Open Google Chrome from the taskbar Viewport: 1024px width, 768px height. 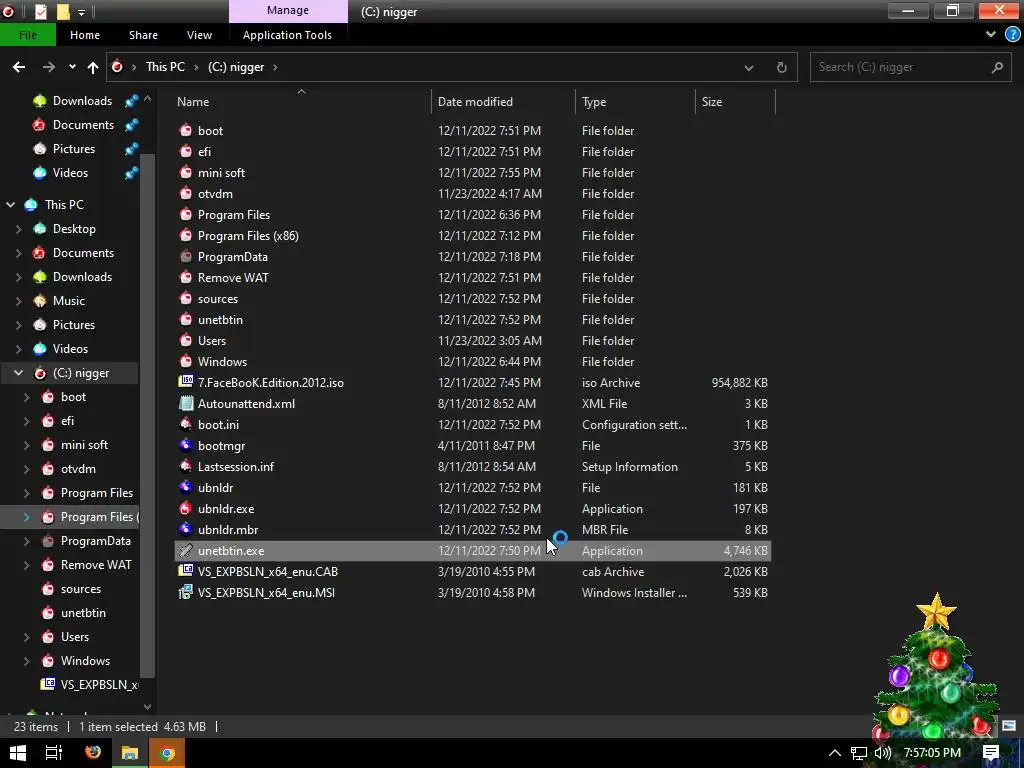(x=167, y=753)
